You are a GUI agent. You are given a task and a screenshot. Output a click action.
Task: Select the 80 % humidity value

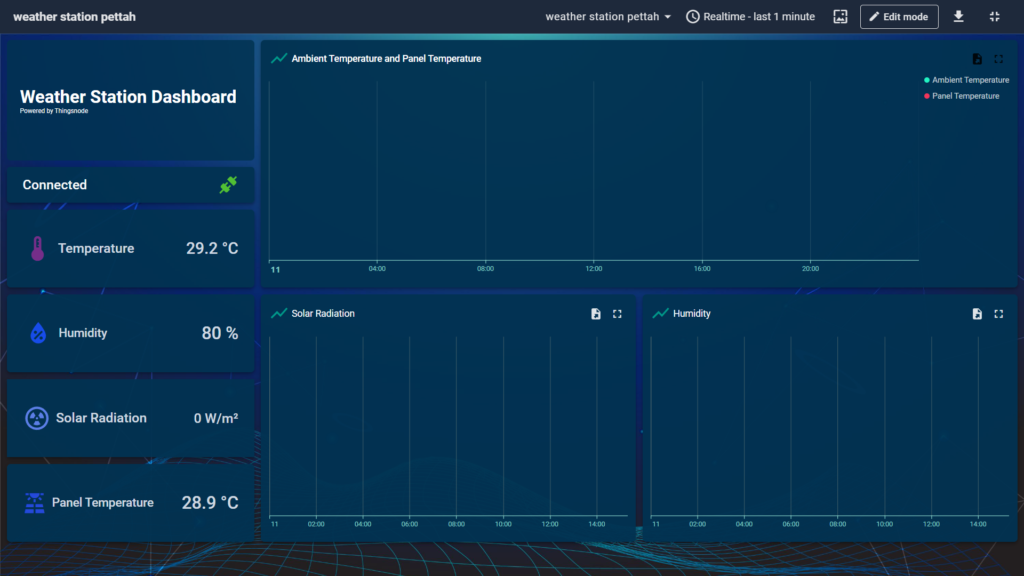pyautogui.click(x=220, y=333)
